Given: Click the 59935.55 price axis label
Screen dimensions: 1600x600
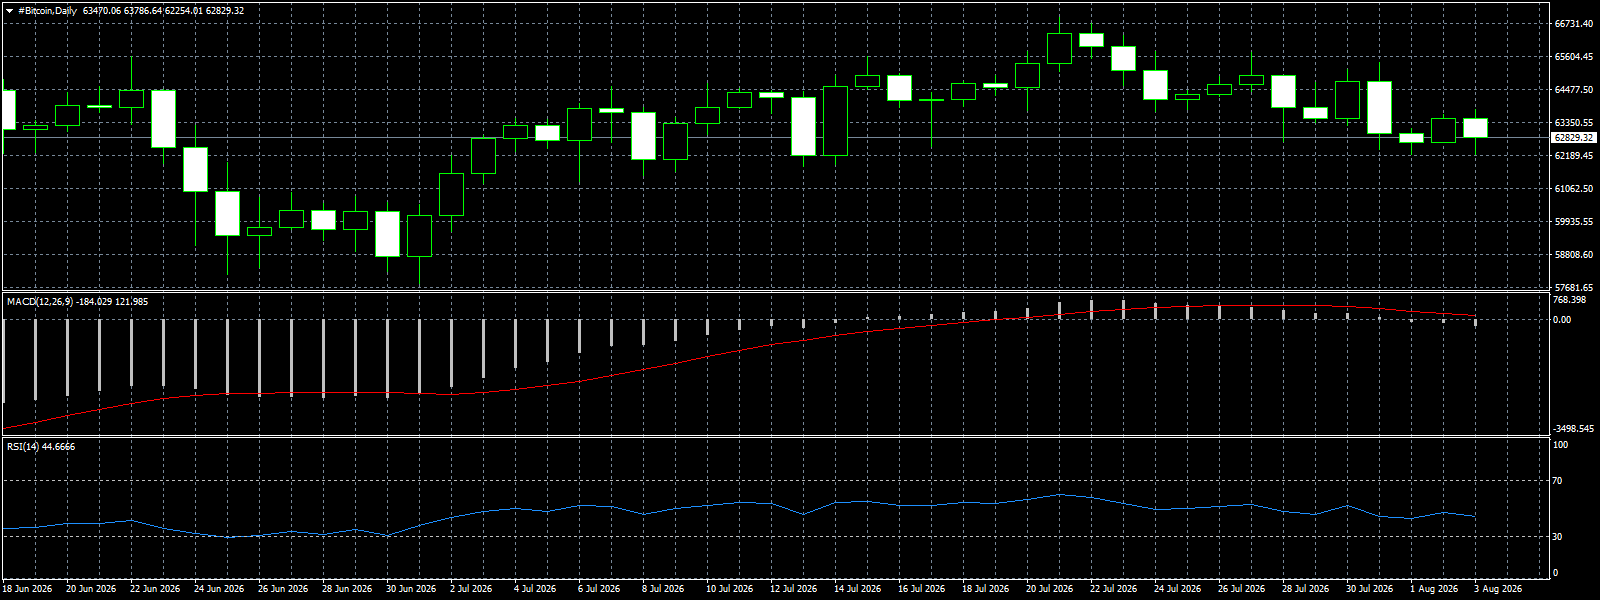Looking at the screenshot, I should (1574, 222).
